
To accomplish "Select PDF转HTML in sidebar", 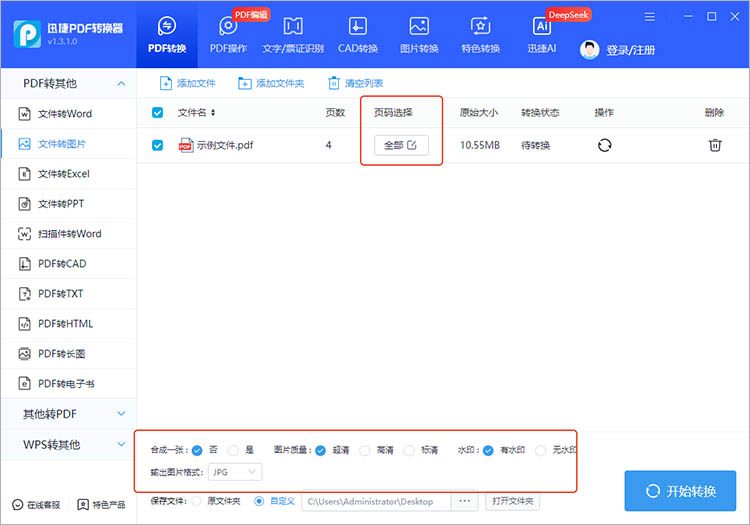I will pyautogui.click(x=68, y=324).
